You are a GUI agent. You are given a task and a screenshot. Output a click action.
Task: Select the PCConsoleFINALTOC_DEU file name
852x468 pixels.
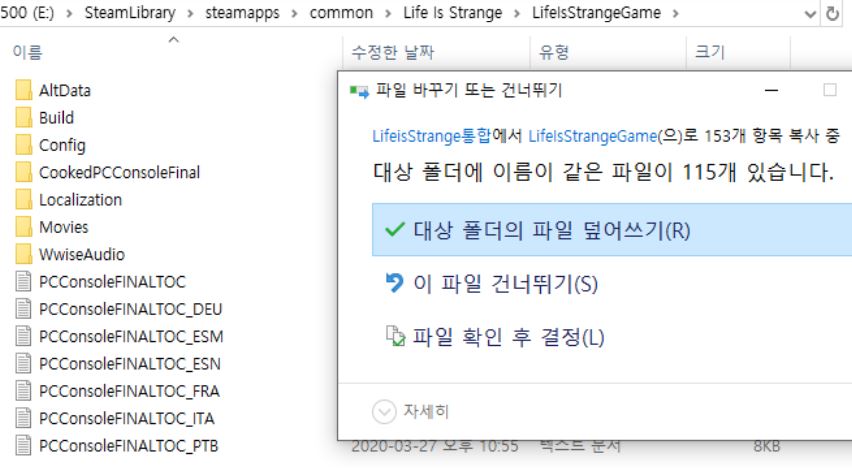click(x=130, y=309)
